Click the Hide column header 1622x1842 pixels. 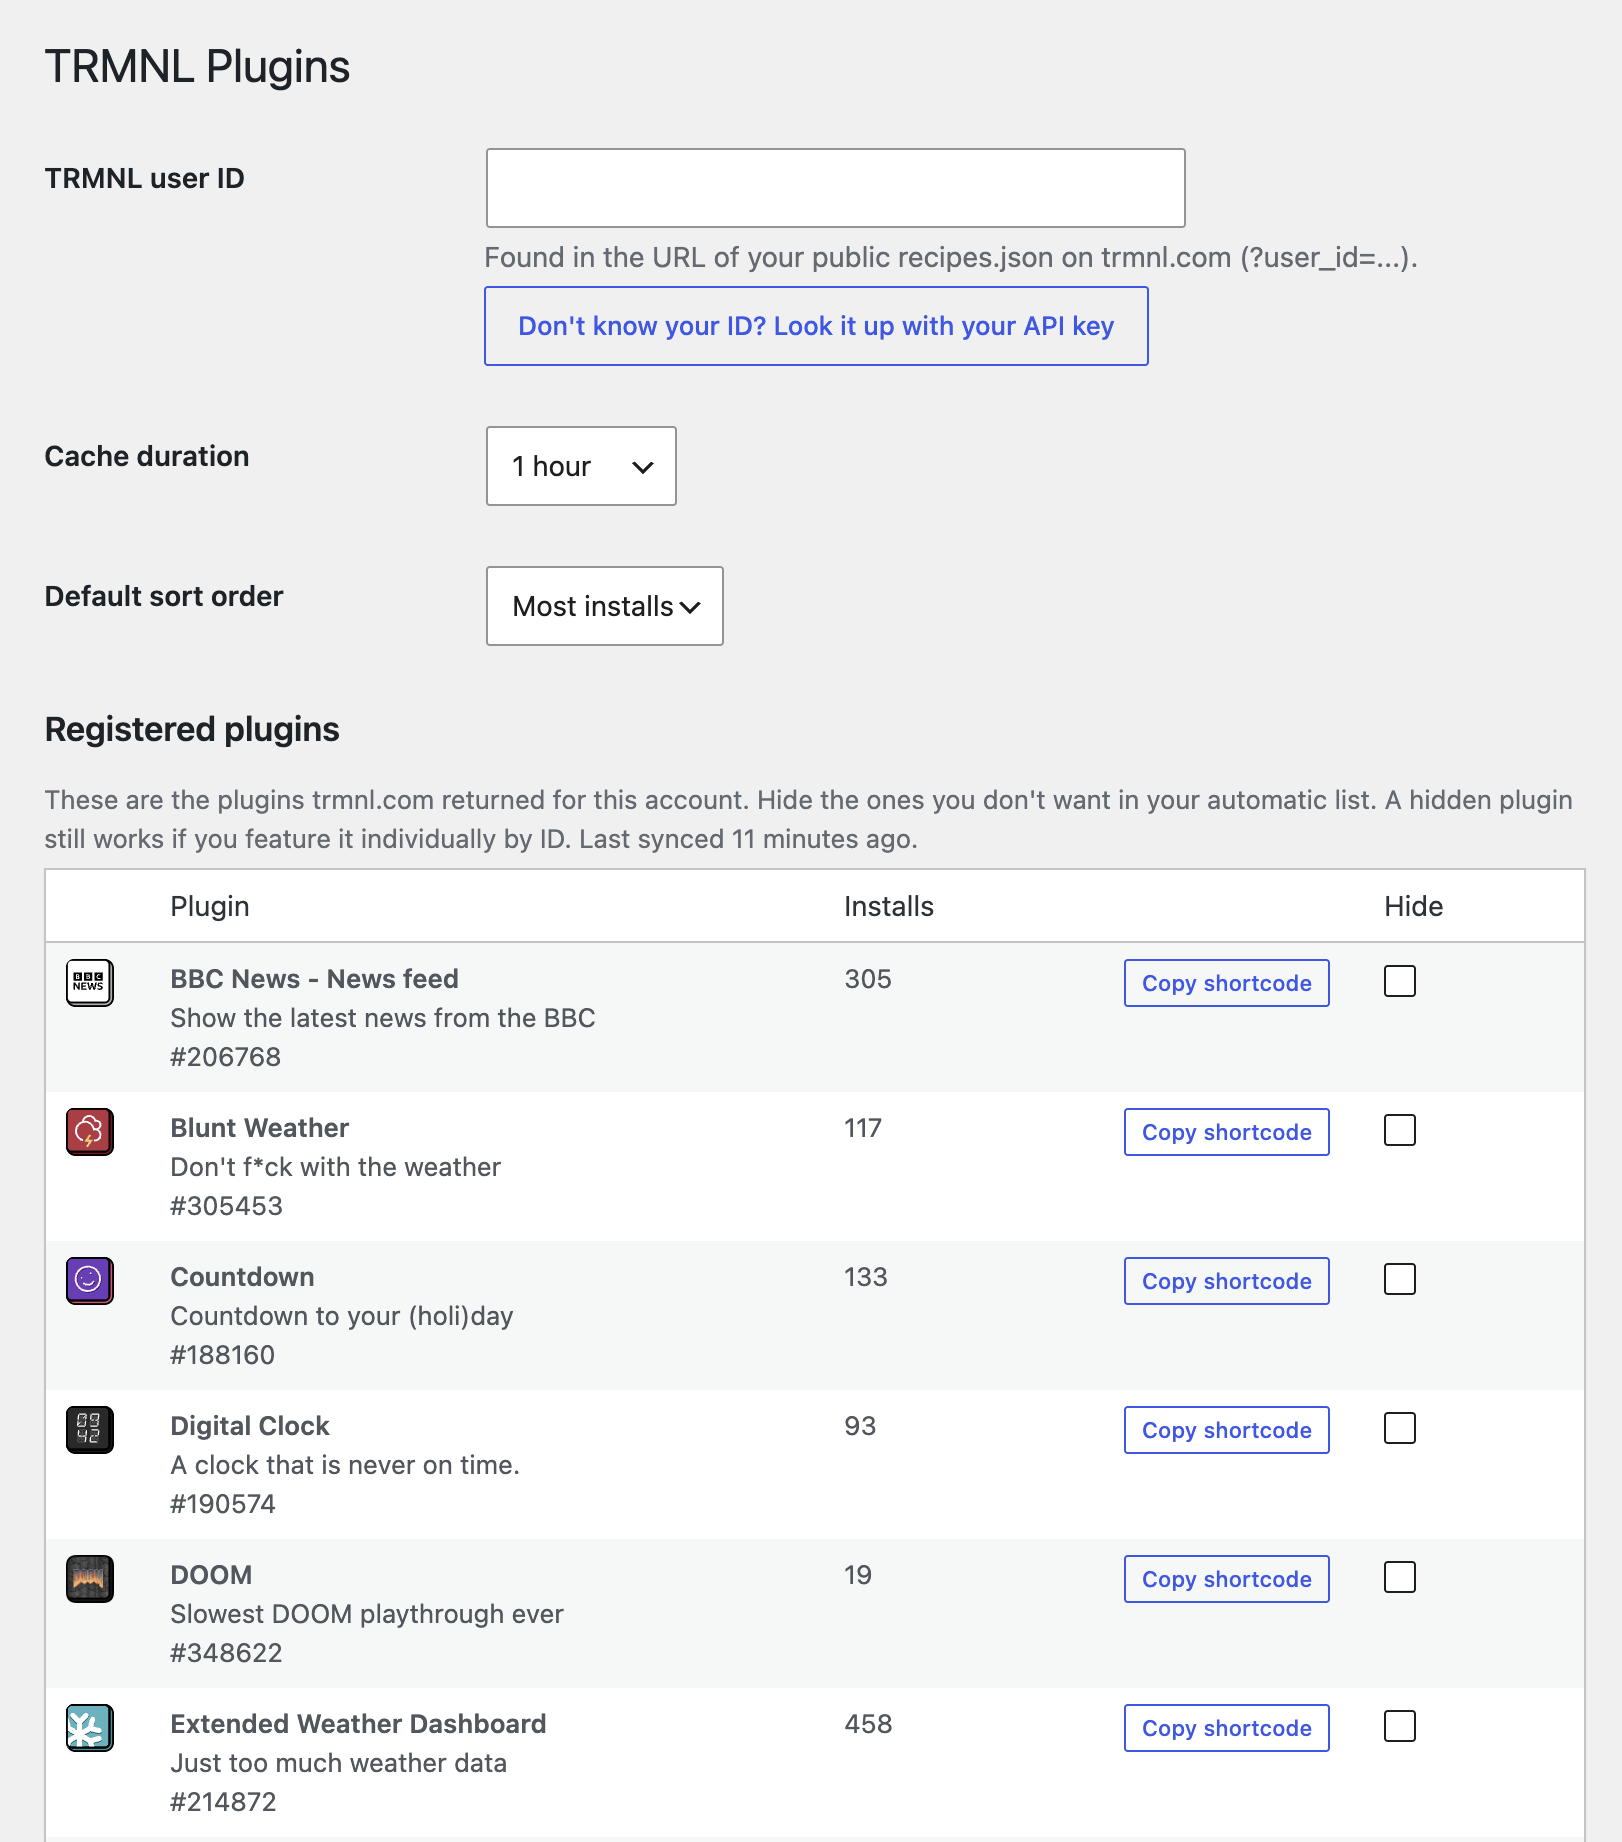tap(1413, 906)
